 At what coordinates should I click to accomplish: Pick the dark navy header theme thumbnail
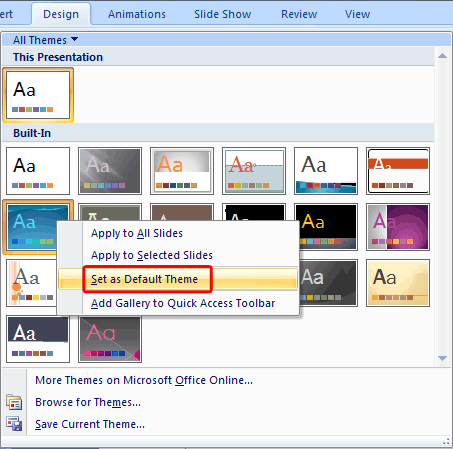tap(38, 339)
